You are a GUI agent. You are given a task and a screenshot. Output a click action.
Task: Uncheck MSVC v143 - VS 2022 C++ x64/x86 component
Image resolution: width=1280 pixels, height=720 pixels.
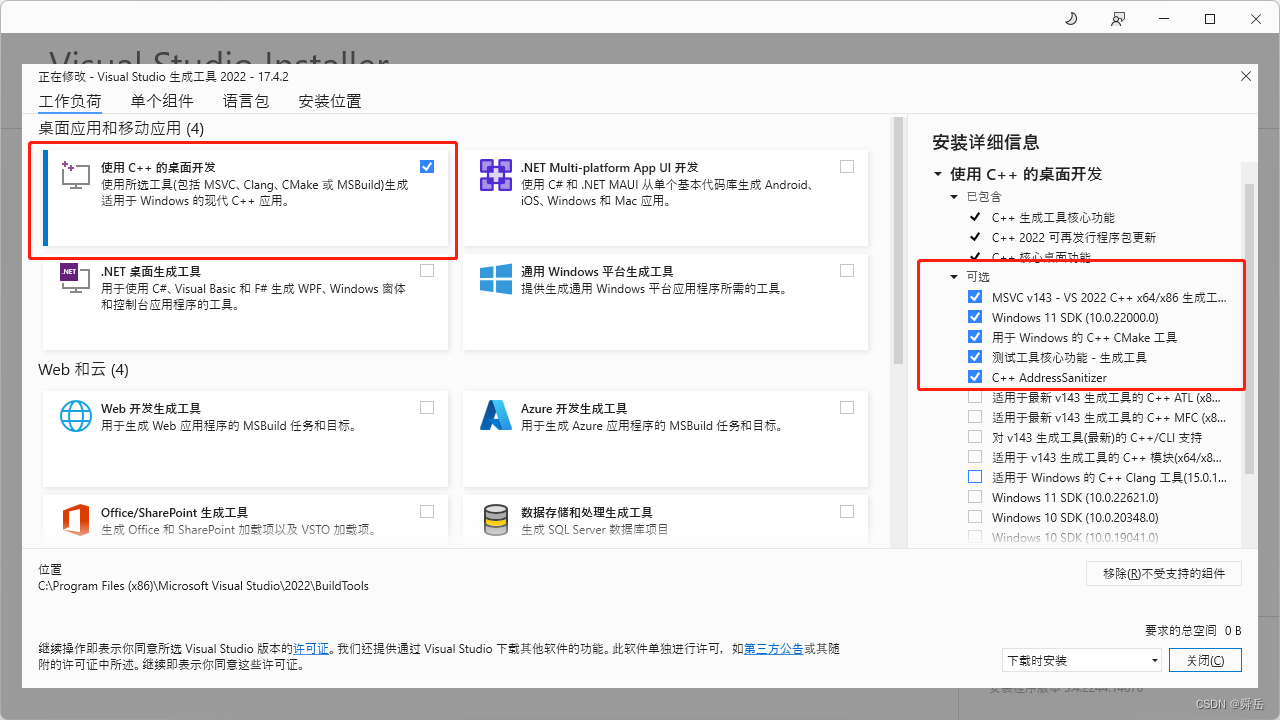point(975,297)
